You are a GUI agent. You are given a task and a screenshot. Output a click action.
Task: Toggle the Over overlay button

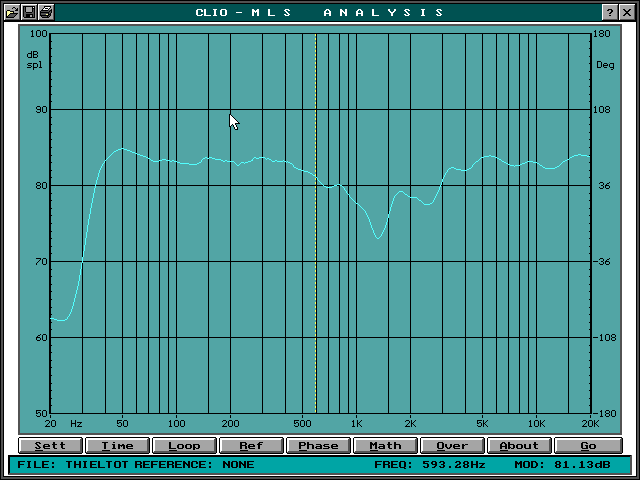452,445
